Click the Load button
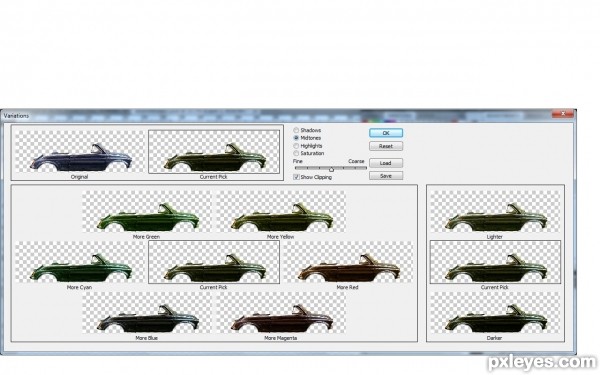Screen dimensions: 600x375 tap(386, 163)
